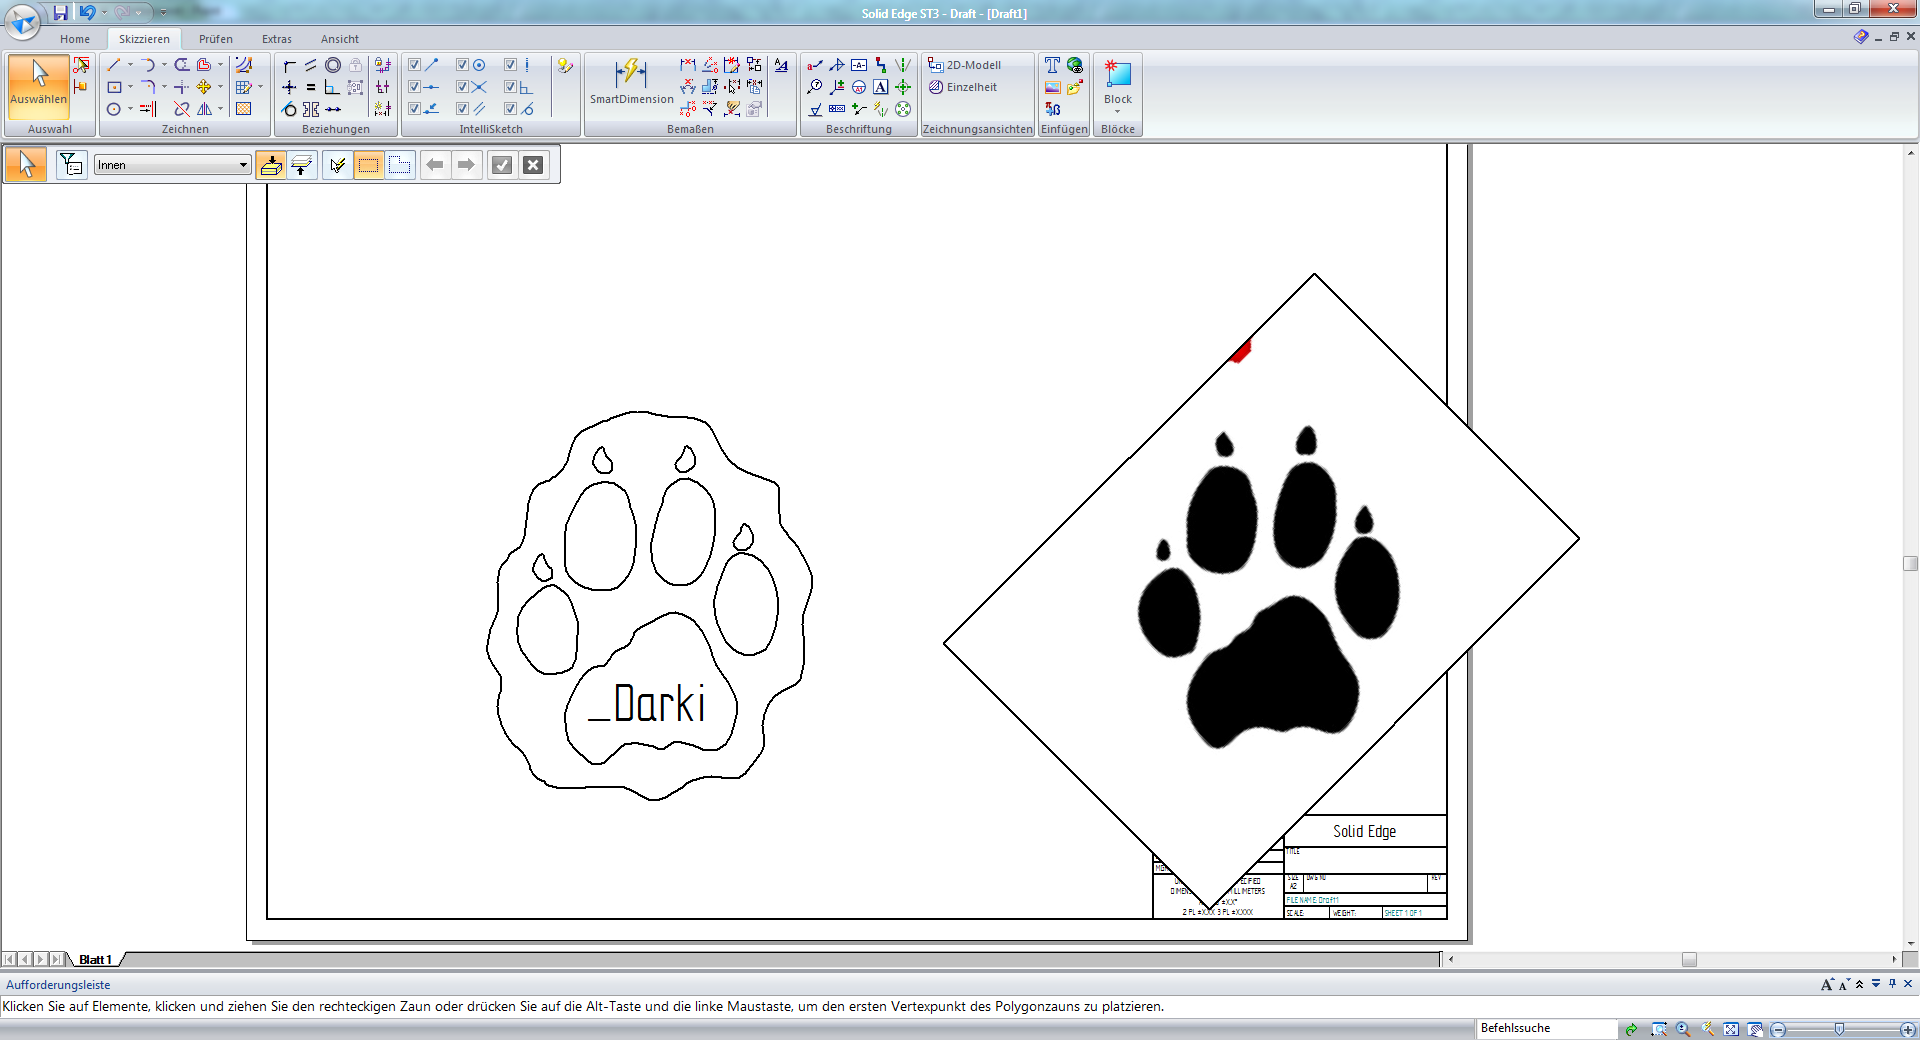Select the Line drawing tool
The height and width of the screenshot is (1040, 1920).
[114, 65]
